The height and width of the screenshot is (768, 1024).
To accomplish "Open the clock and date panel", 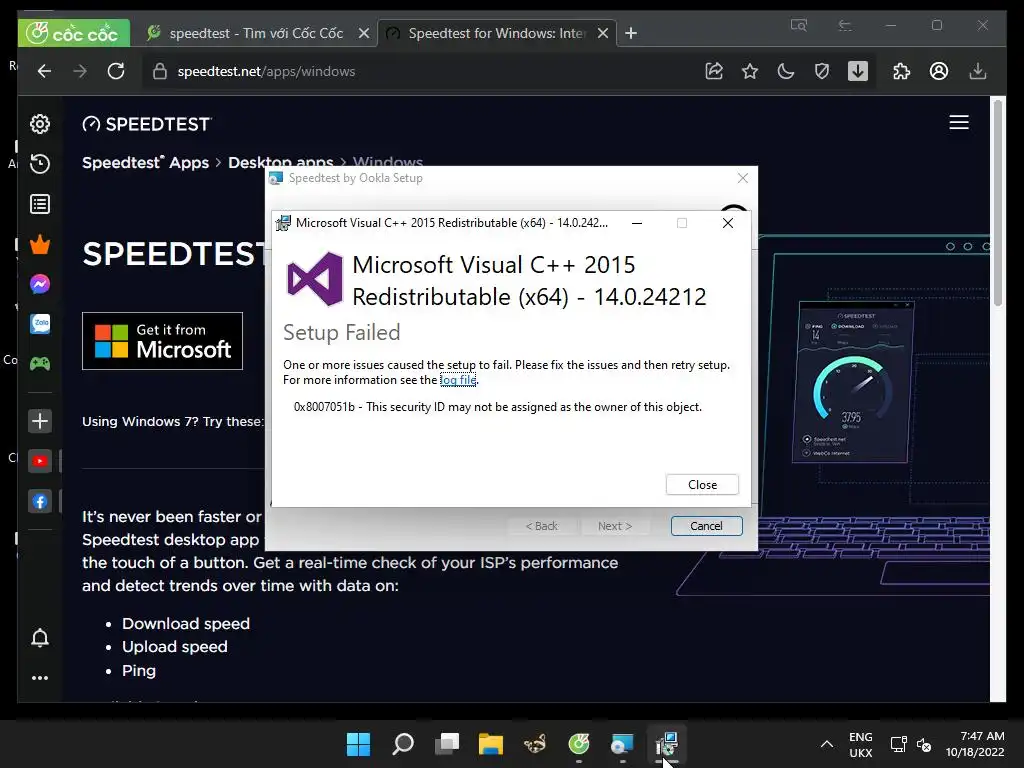I will (x=974, y=744).
